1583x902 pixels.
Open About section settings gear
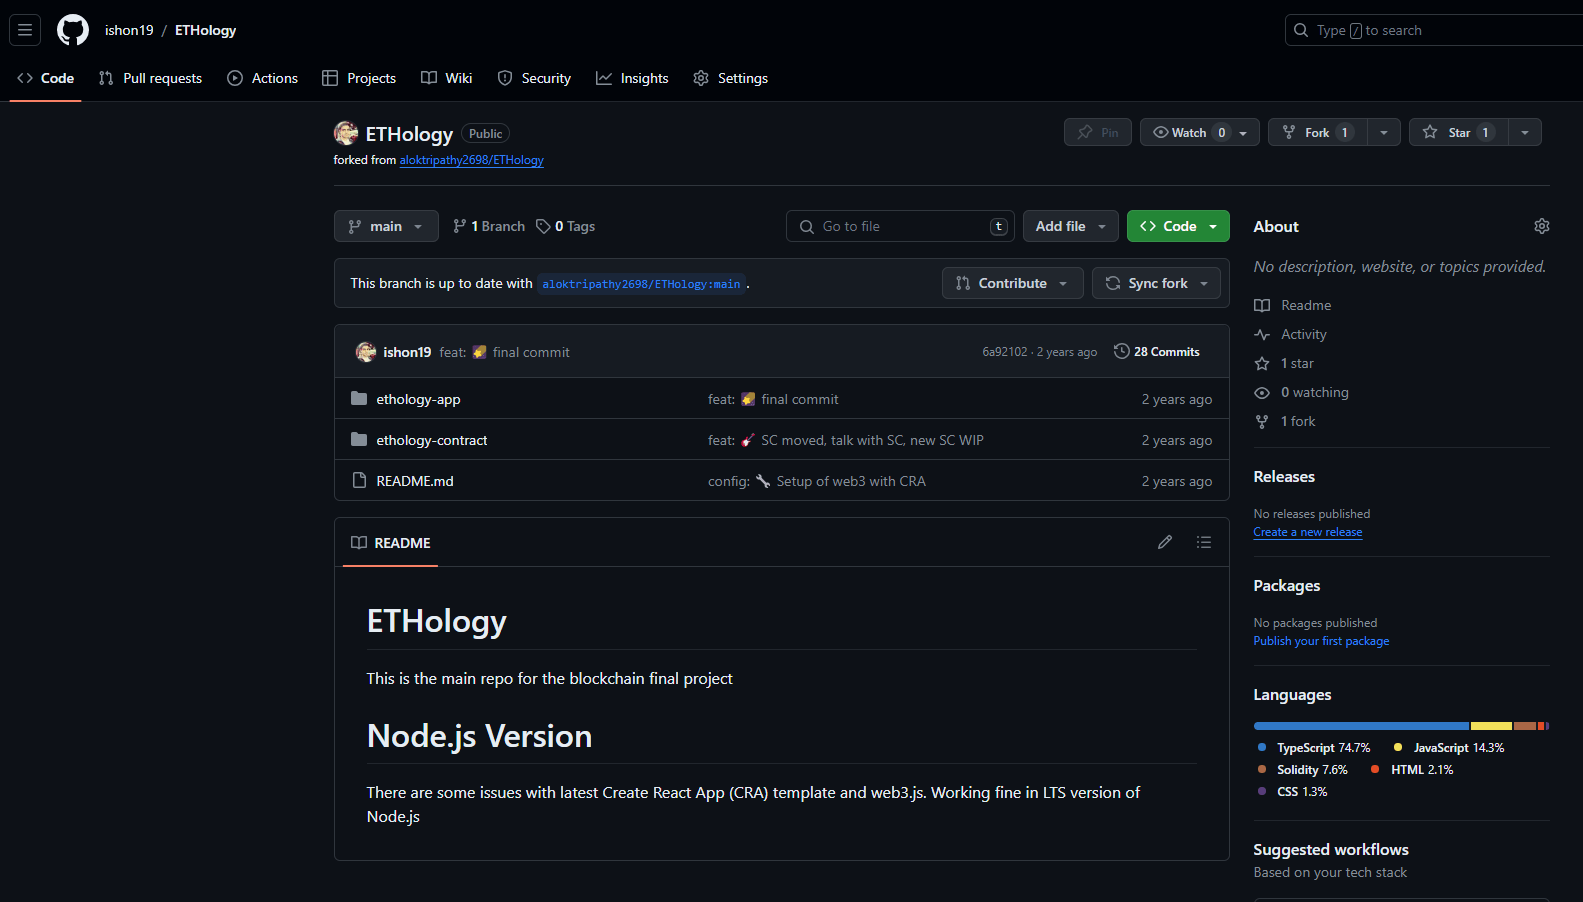1541,226
